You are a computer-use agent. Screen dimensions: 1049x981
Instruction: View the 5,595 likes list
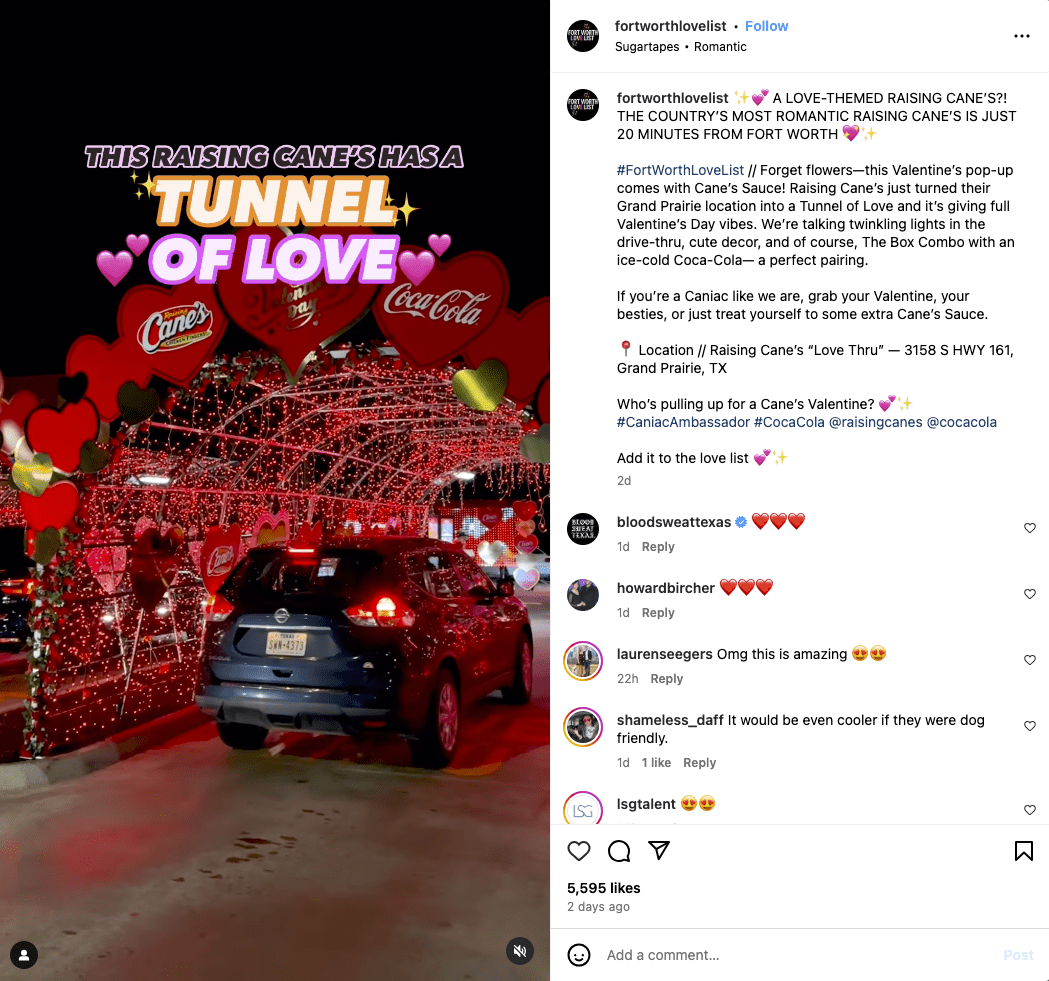coord(603,888)
